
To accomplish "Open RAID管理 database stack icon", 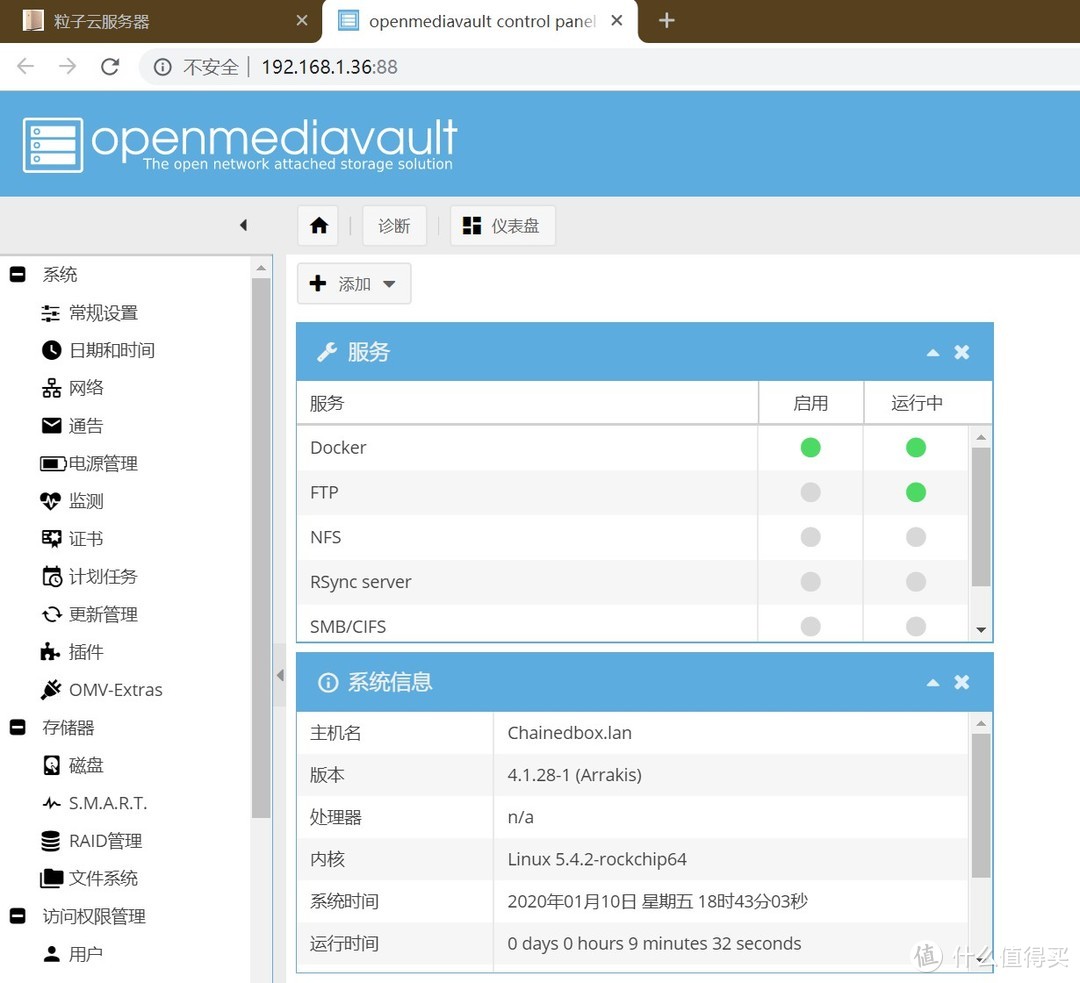I will [50, 841].
